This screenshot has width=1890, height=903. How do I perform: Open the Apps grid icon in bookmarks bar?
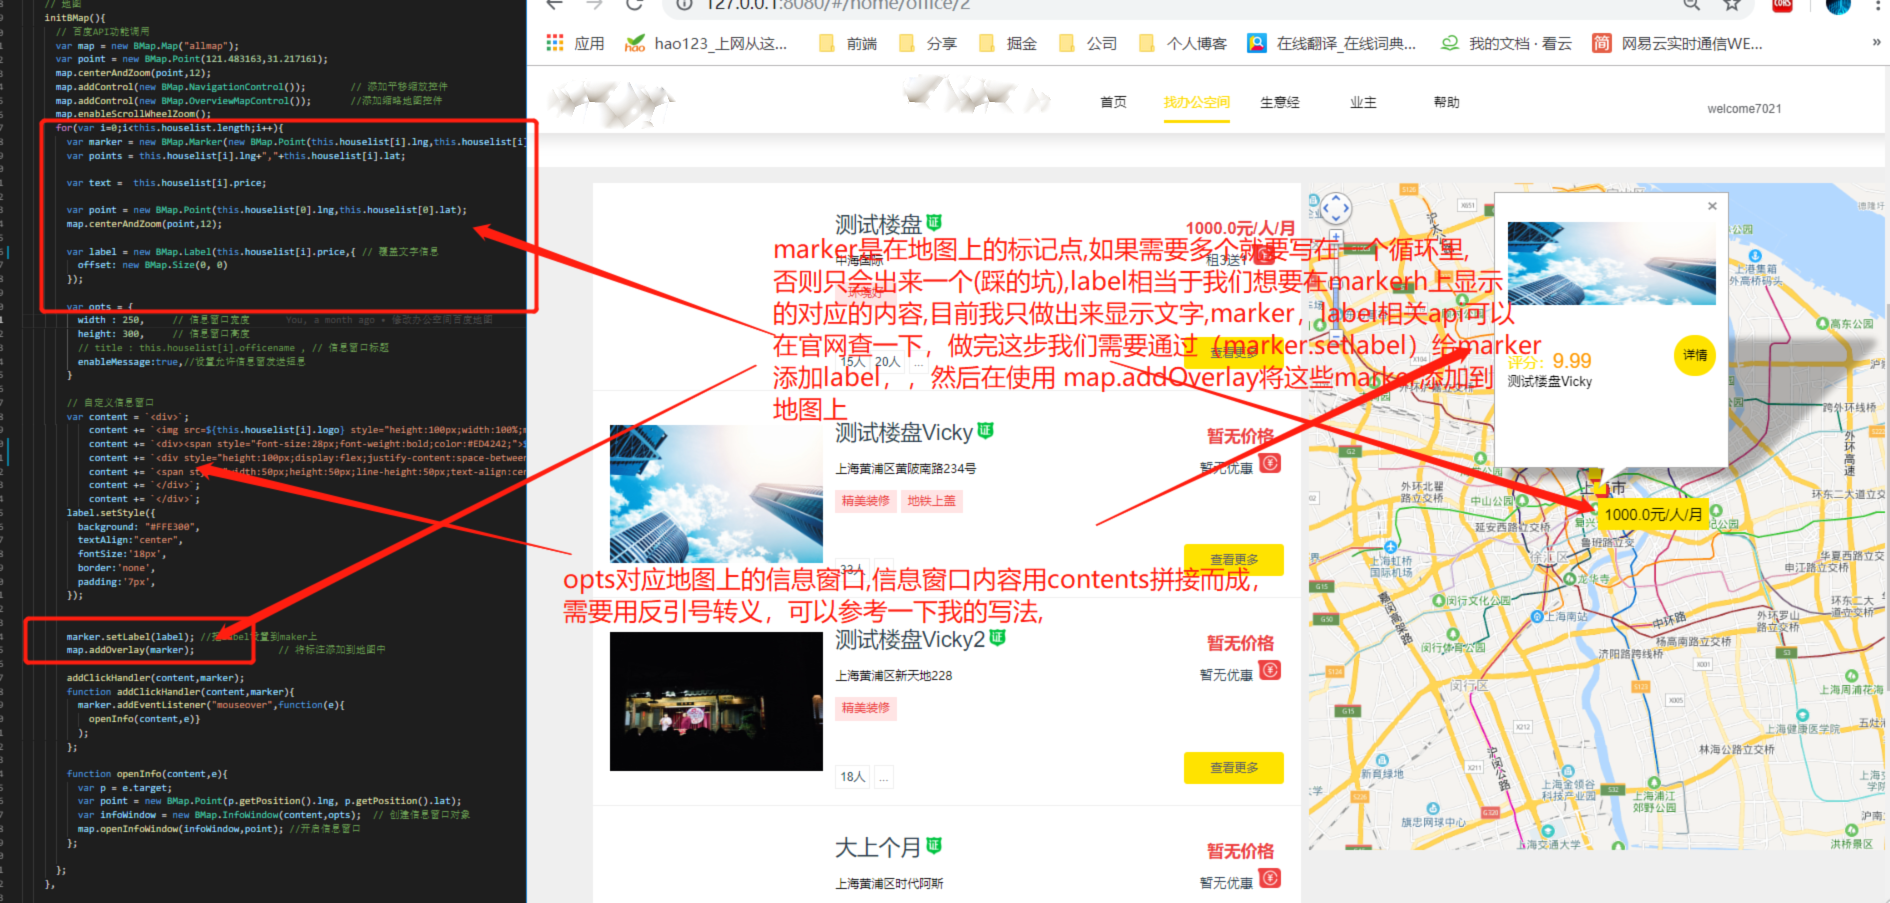click(555, 43)
